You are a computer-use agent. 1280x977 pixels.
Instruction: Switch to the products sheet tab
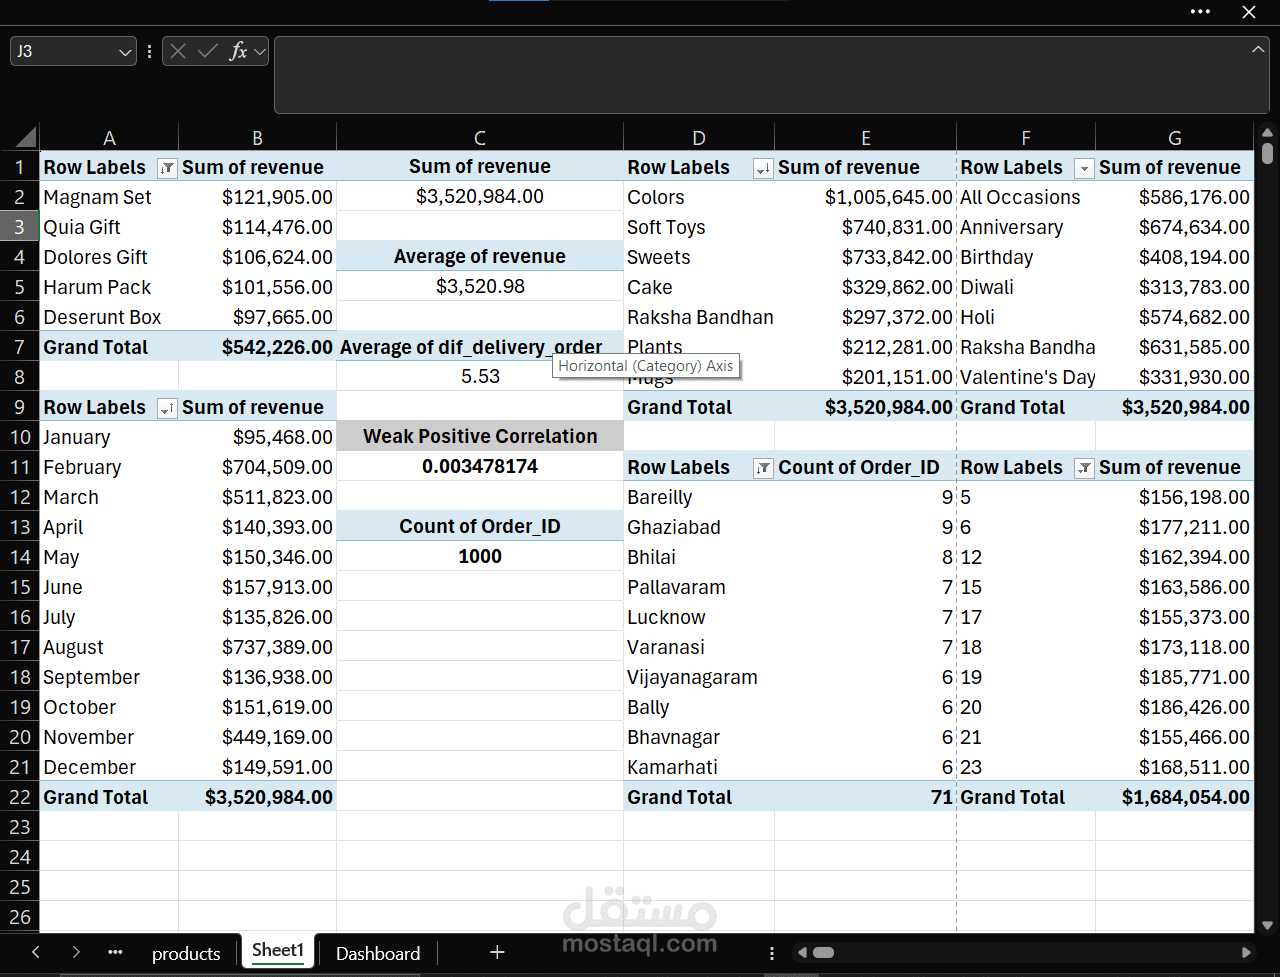[186, 953]
